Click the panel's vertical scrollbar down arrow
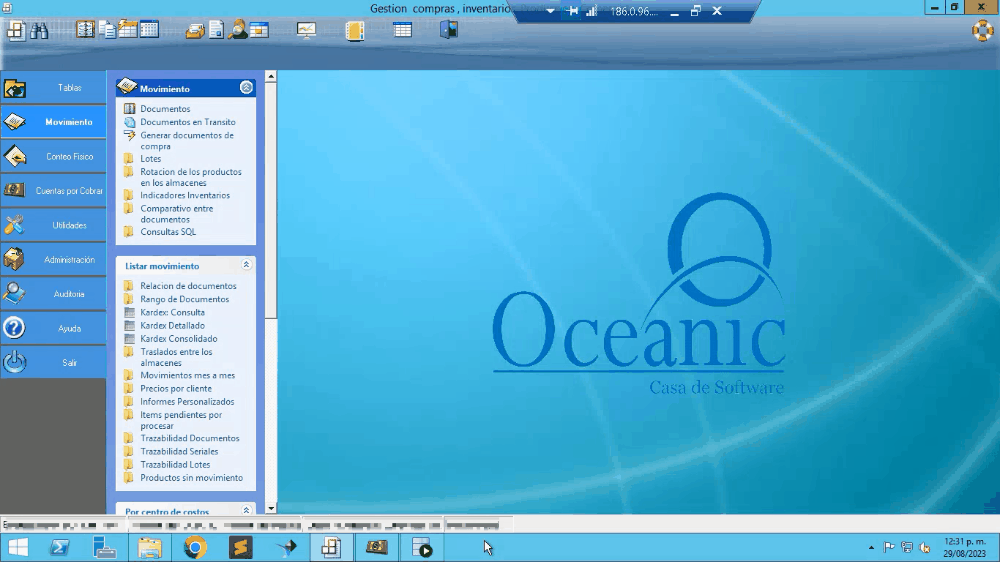Image resolution: width=1000 pixels, height=562 pixels. pyautogui.click(x=271, y=508)
